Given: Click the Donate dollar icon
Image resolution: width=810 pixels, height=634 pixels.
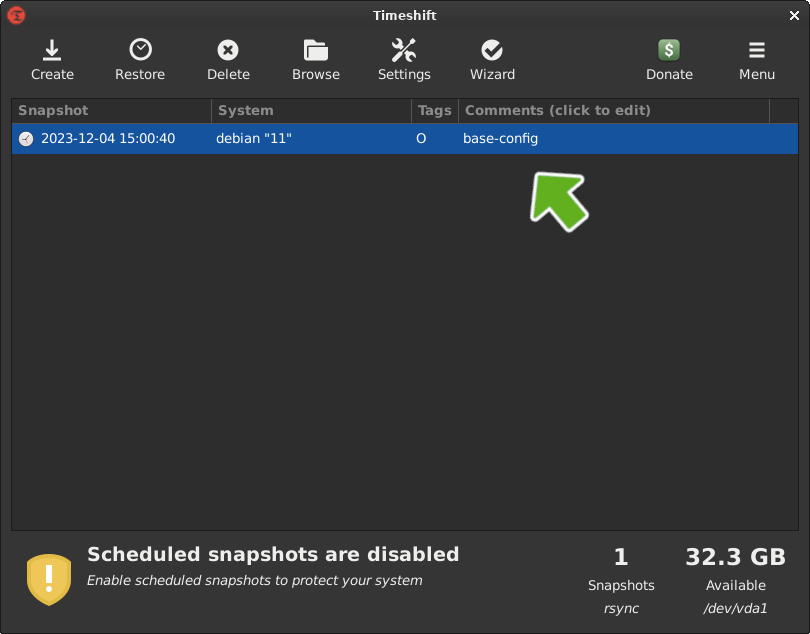Looking at the screenshot, I should click(669, 50).
